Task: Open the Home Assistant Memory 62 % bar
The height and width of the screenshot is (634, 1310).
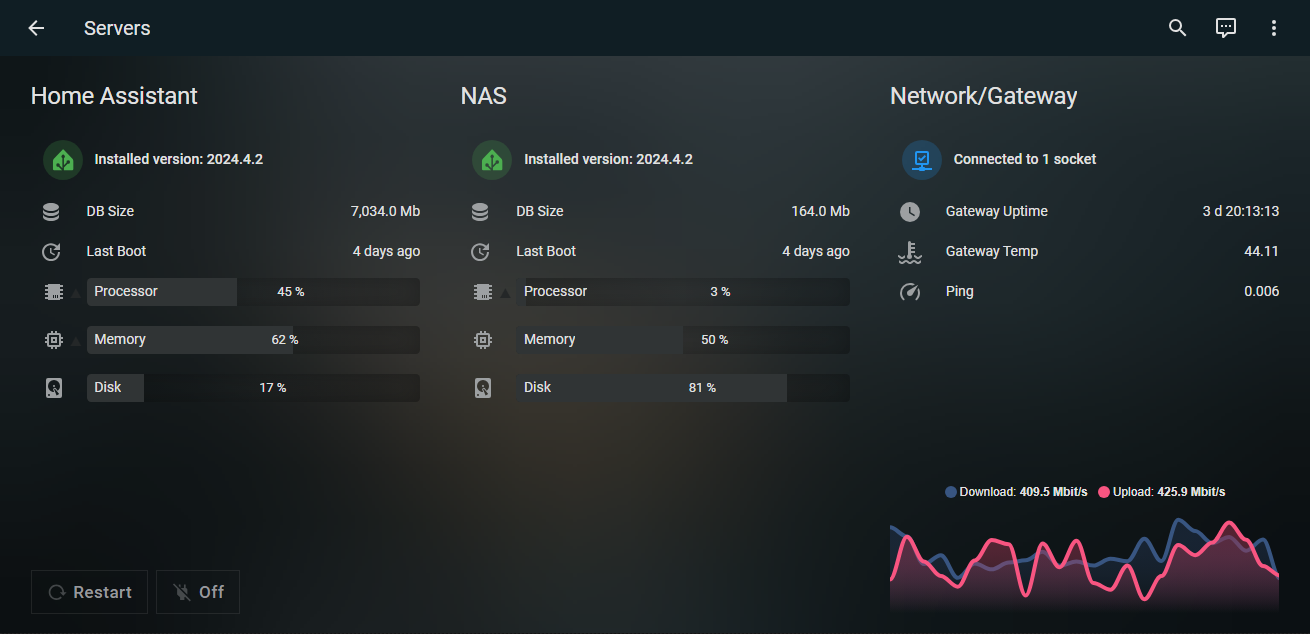Action: click(253, 340)
